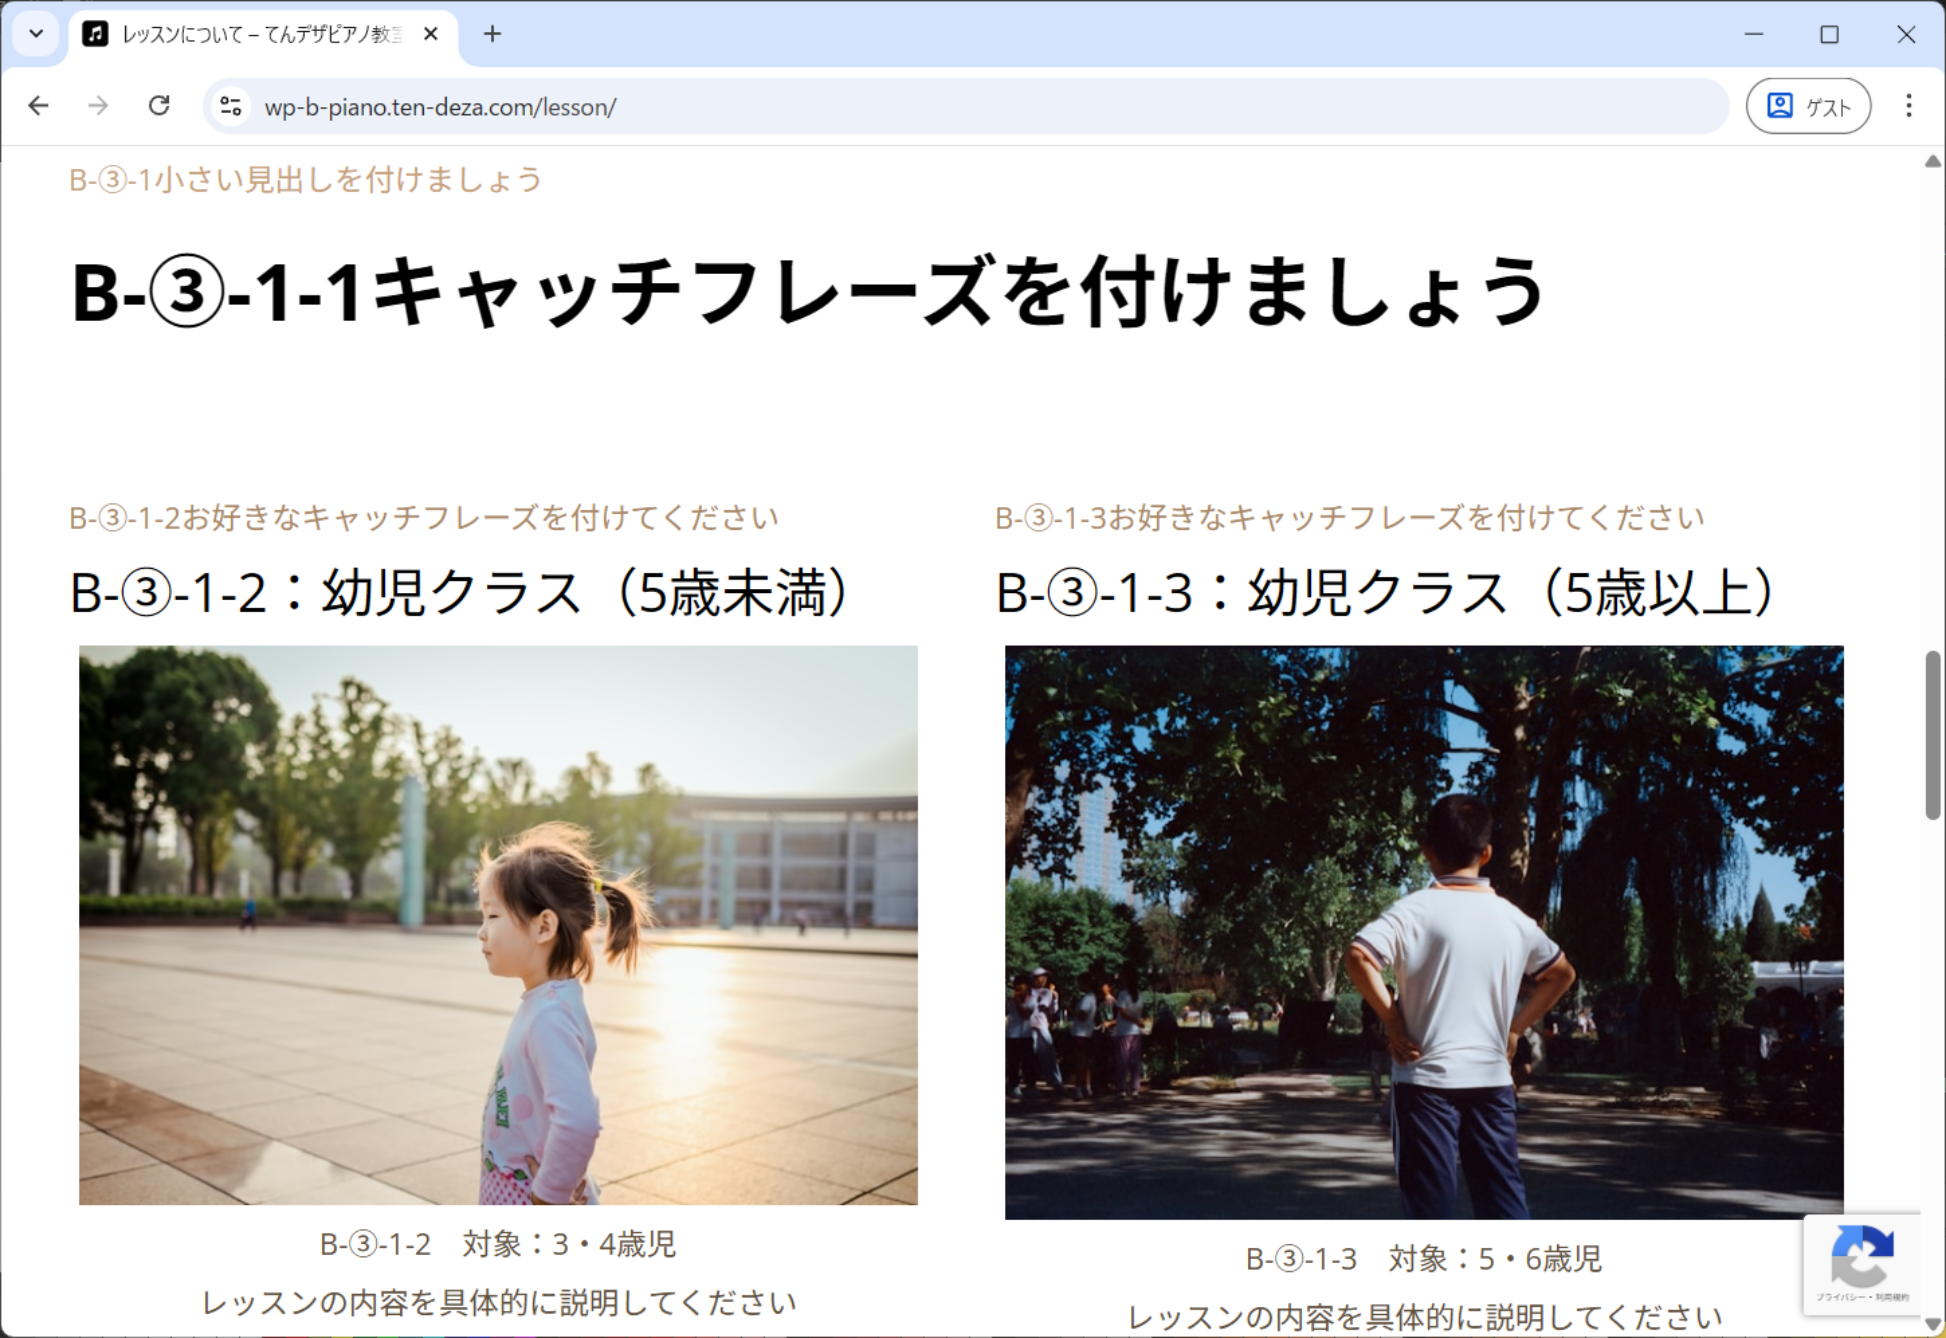Open Chrome three-dot menu
This screenshot has width=1946, height=1338.
tap(1908, 106)
